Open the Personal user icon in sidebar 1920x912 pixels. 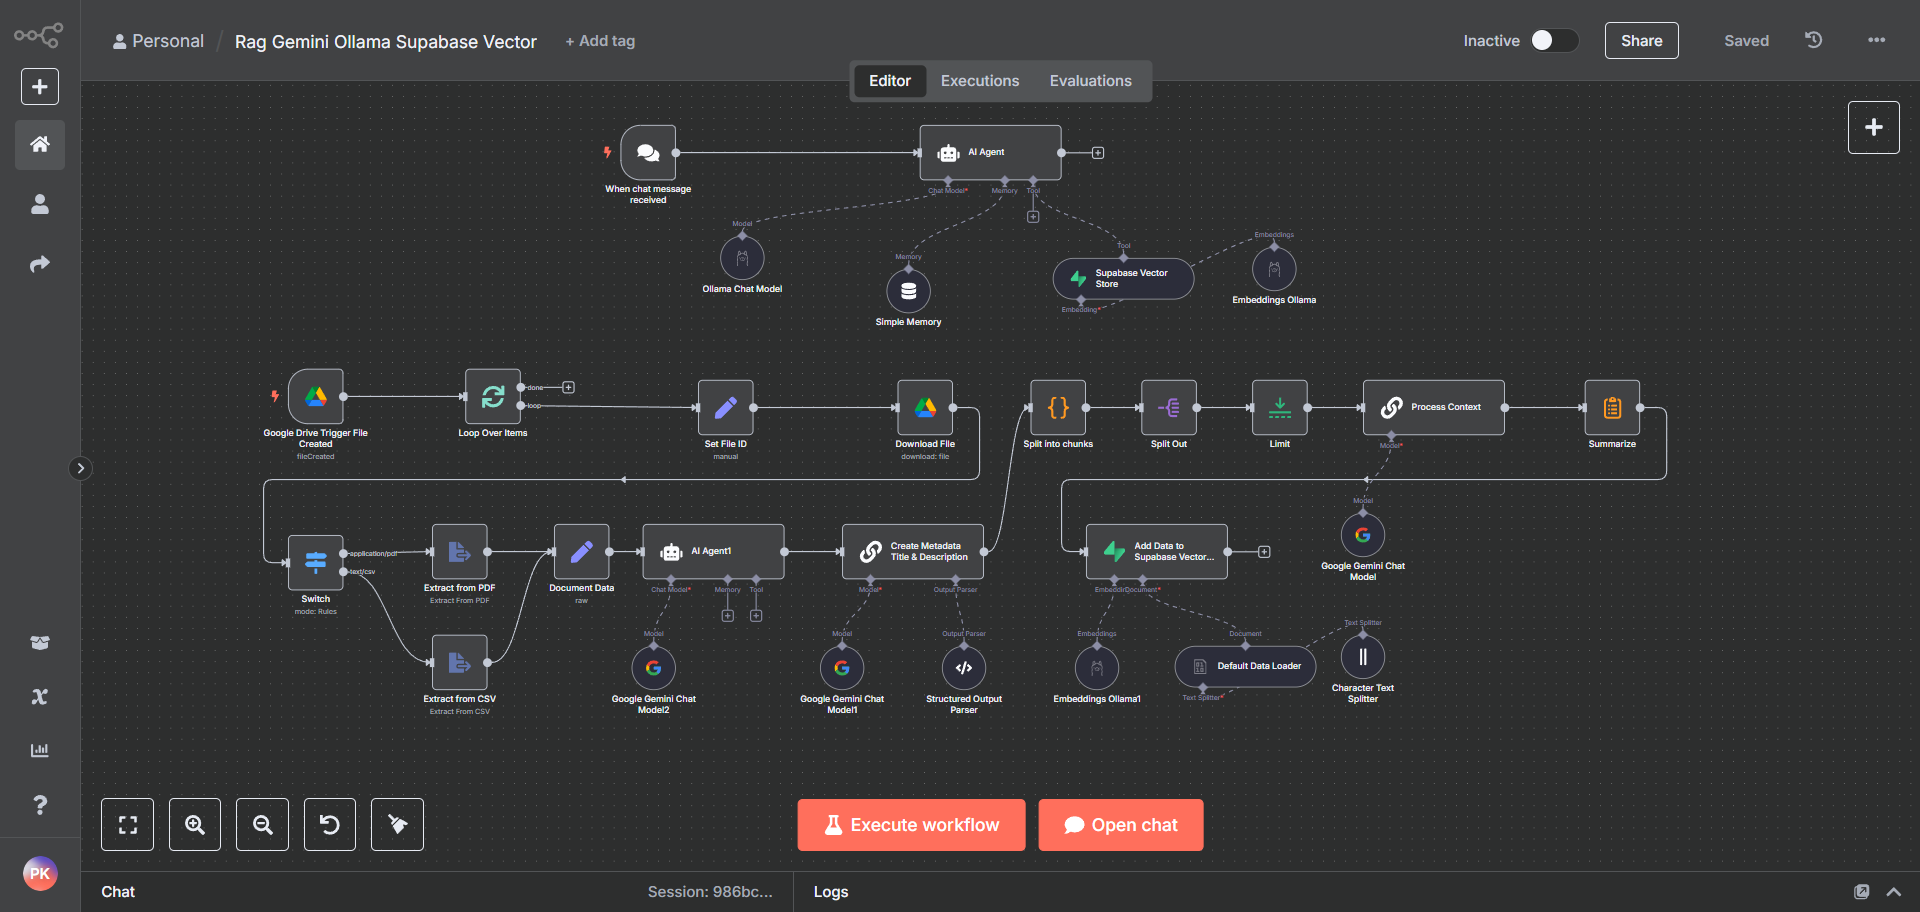tap(40, 204)
